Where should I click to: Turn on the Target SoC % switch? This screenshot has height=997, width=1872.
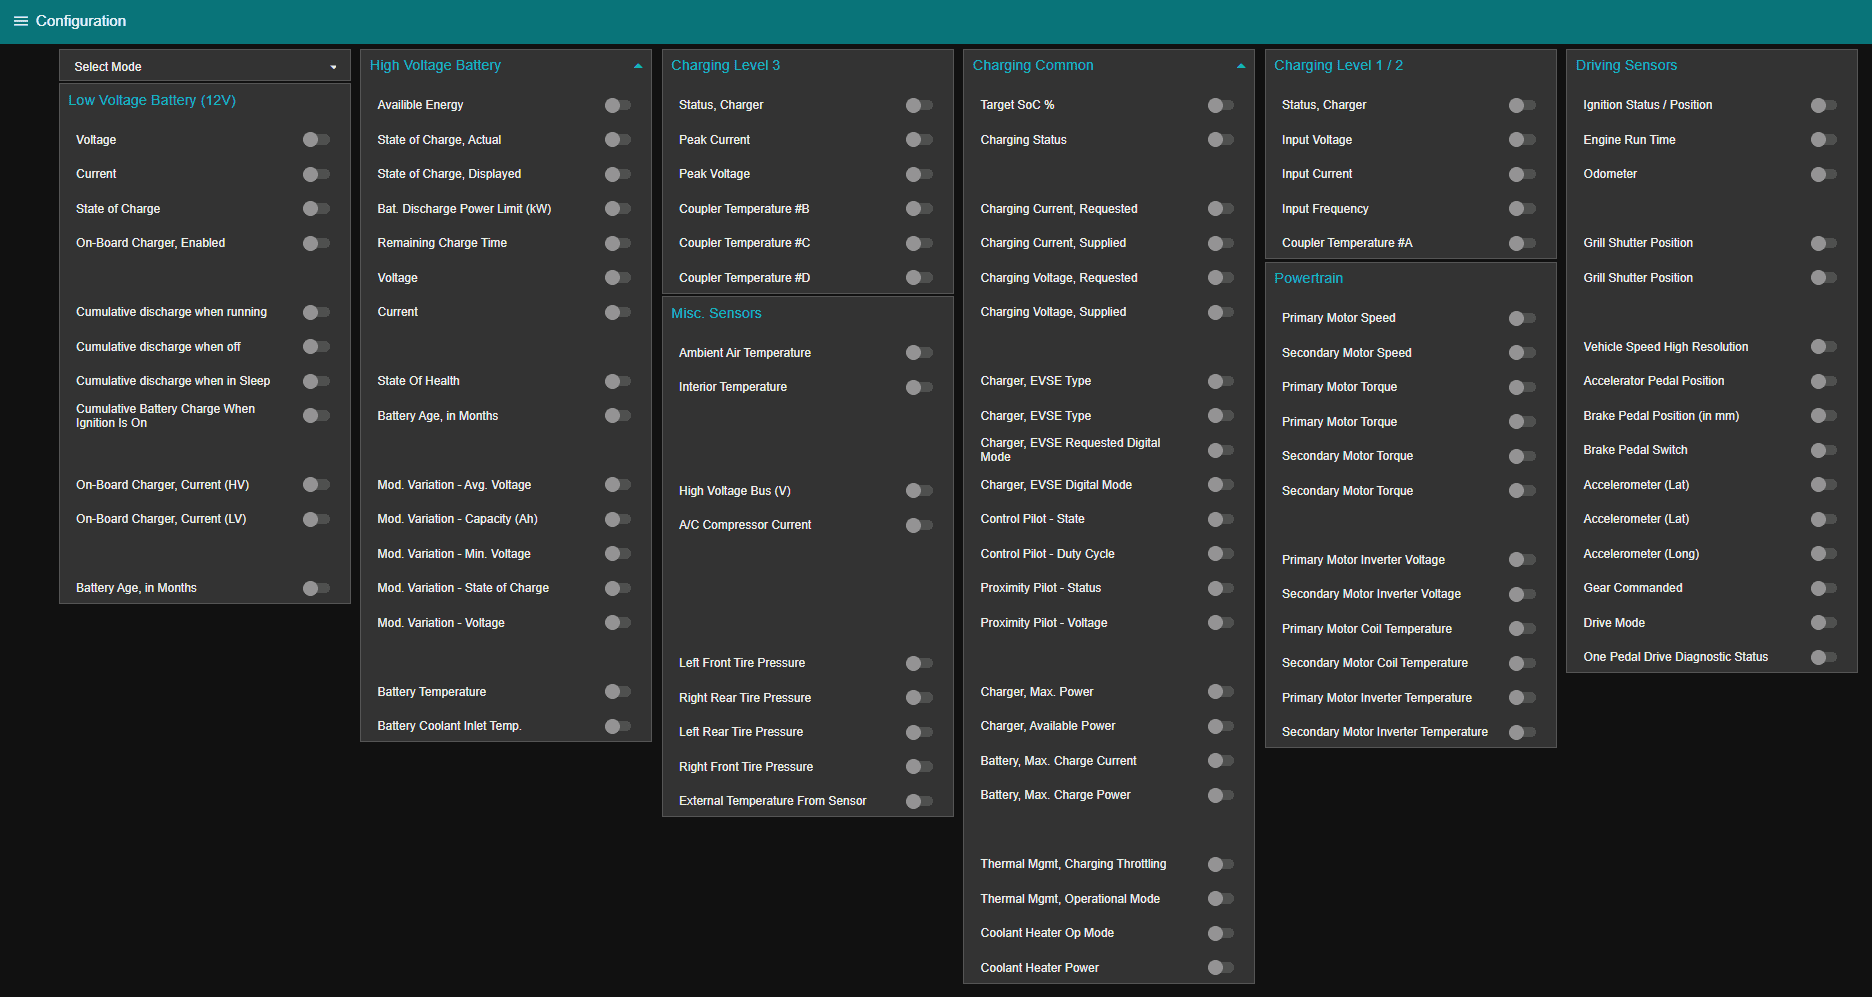coord(1220,105)
